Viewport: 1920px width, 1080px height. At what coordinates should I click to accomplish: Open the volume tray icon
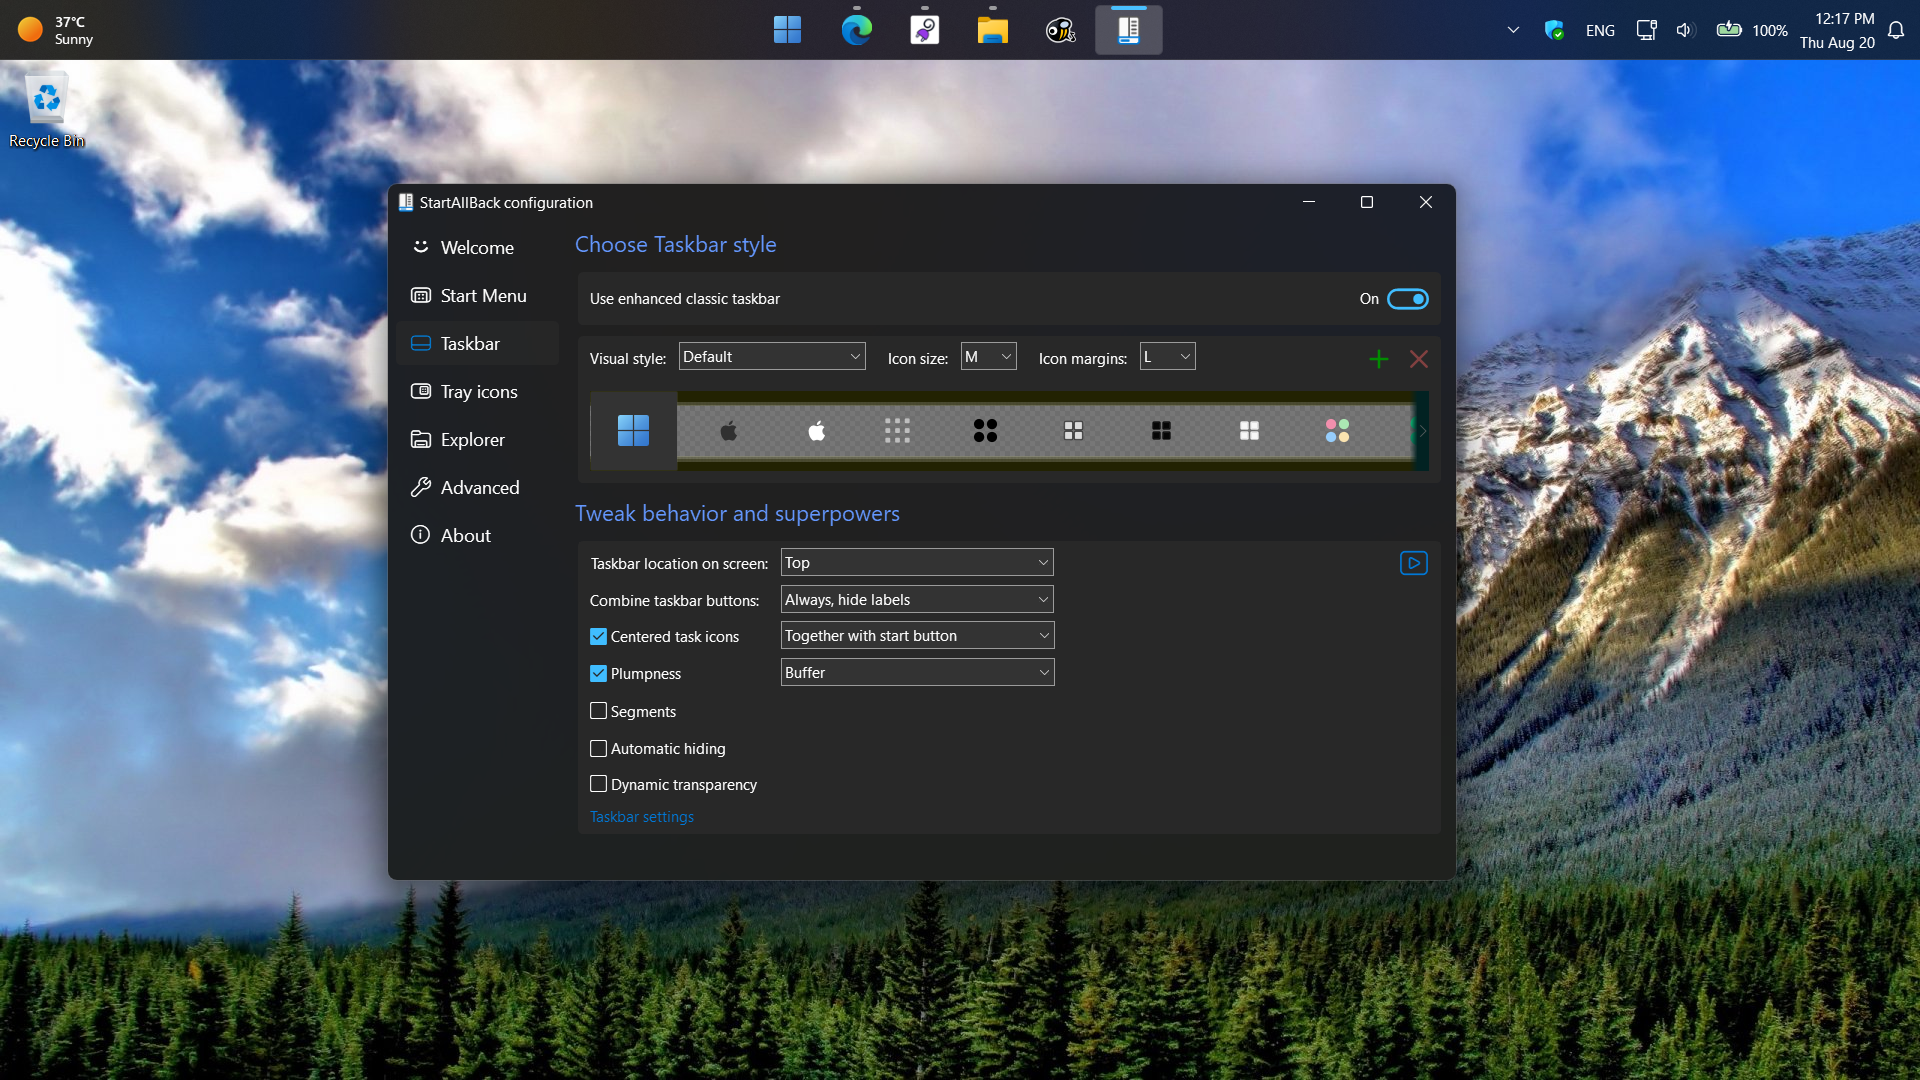click(1685, 30)
